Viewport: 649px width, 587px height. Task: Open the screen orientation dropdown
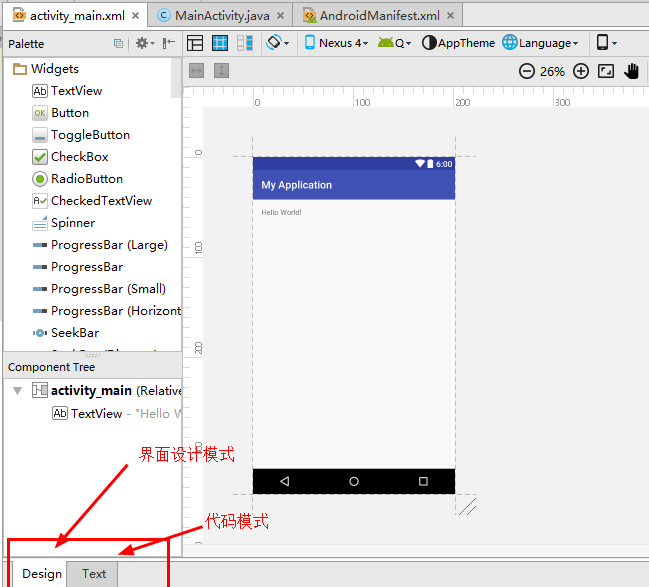tap(278, 43)
